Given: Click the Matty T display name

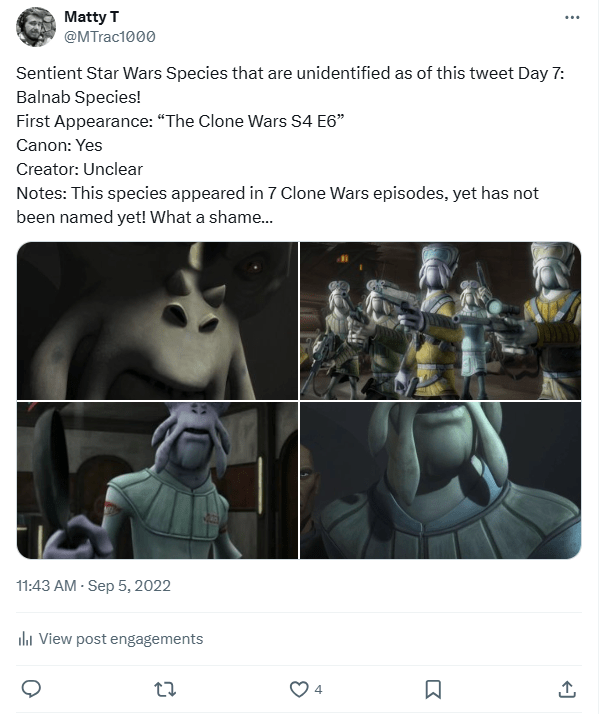Looking at the screenshot, I should point(92,17).
